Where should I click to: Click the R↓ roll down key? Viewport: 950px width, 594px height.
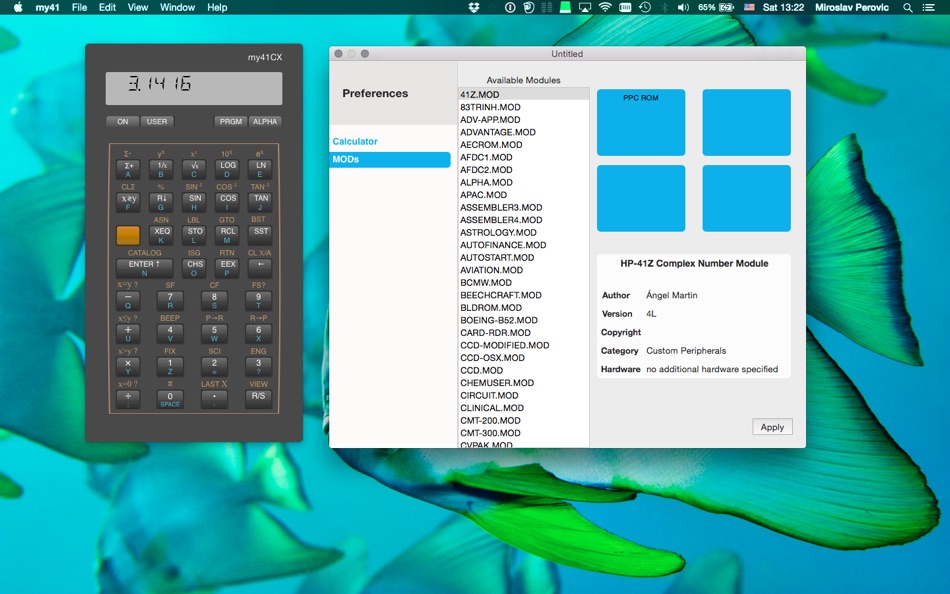(162, 202)
